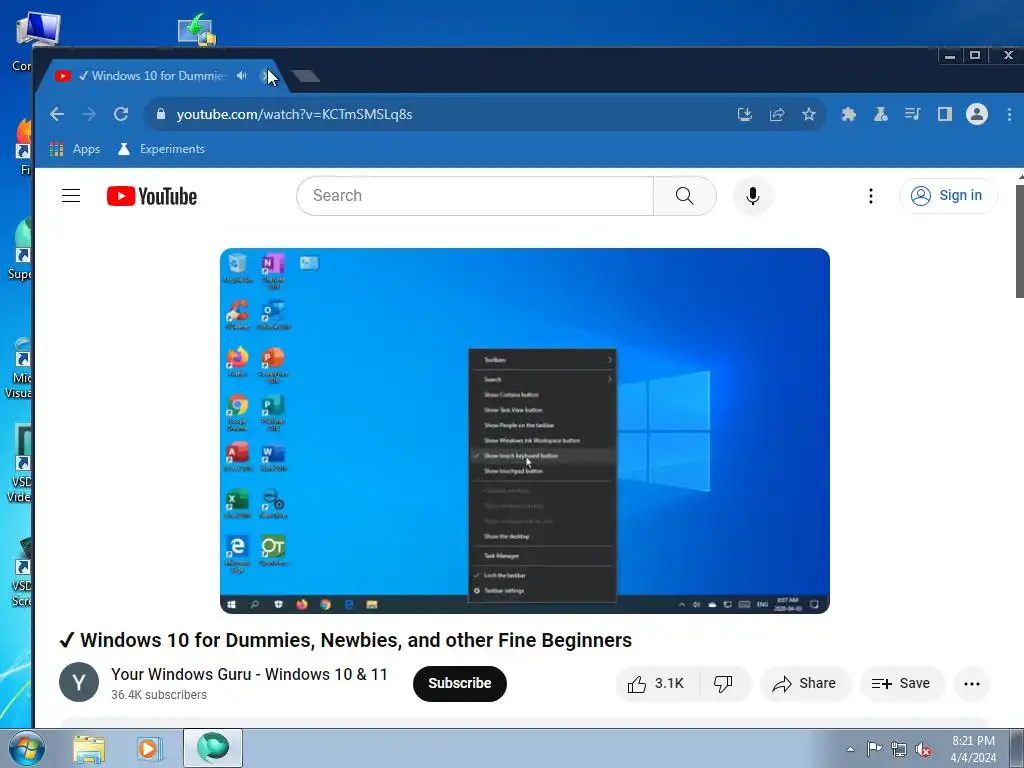Open the Experiments bookmark

(161, 149)
